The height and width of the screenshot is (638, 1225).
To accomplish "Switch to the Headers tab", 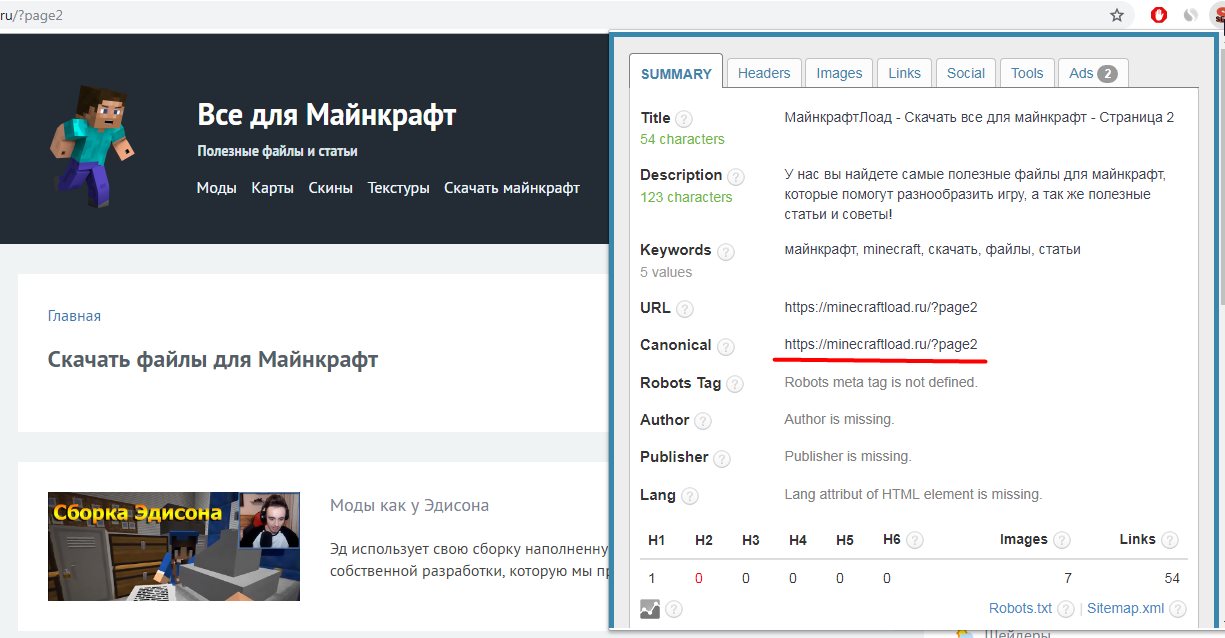I will click(764, 73).
